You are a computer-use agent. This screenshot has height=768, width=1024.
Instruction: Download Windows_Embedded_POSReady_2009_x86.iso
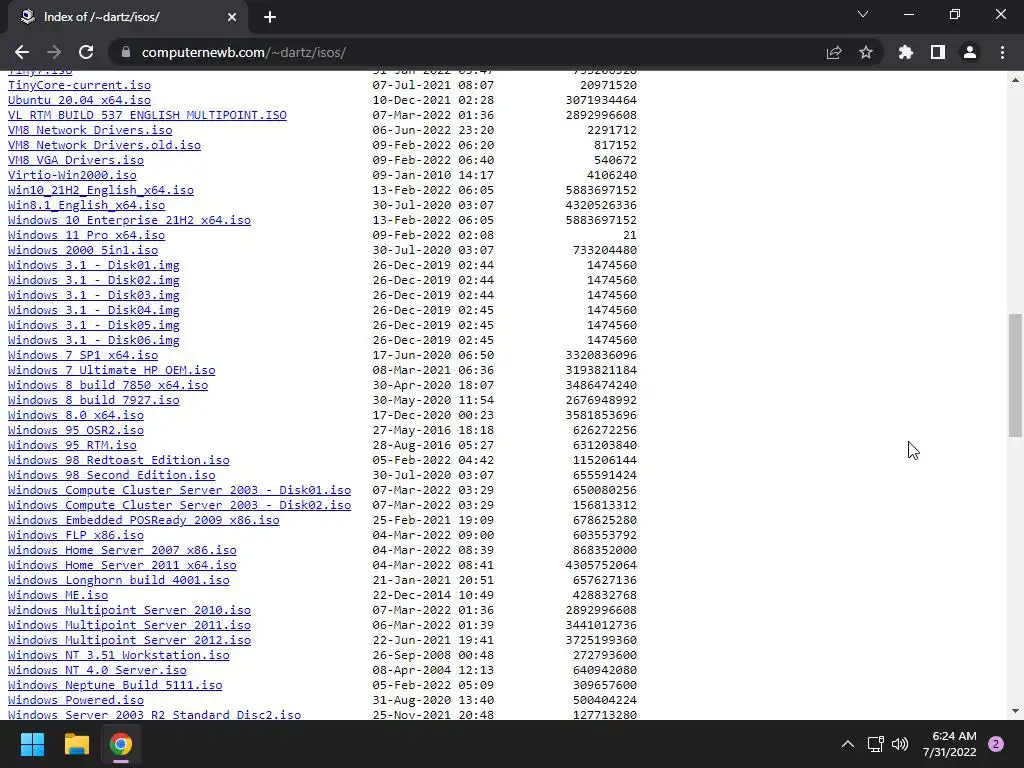click(144, 520)
